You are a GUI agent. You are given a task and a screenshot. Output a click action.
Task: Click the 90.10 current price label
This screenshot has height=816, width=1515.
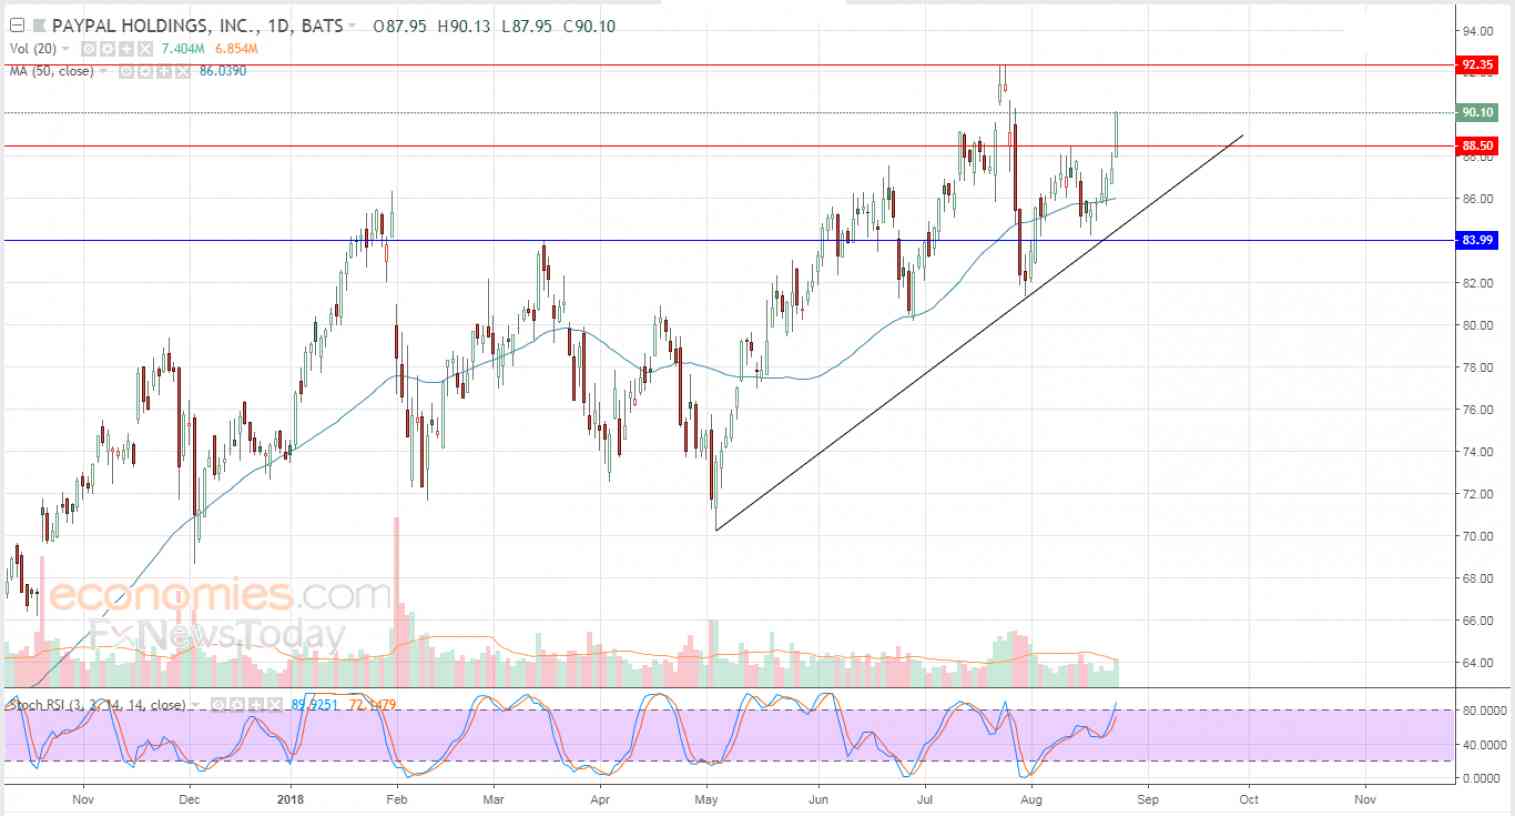click(1477, 113)
